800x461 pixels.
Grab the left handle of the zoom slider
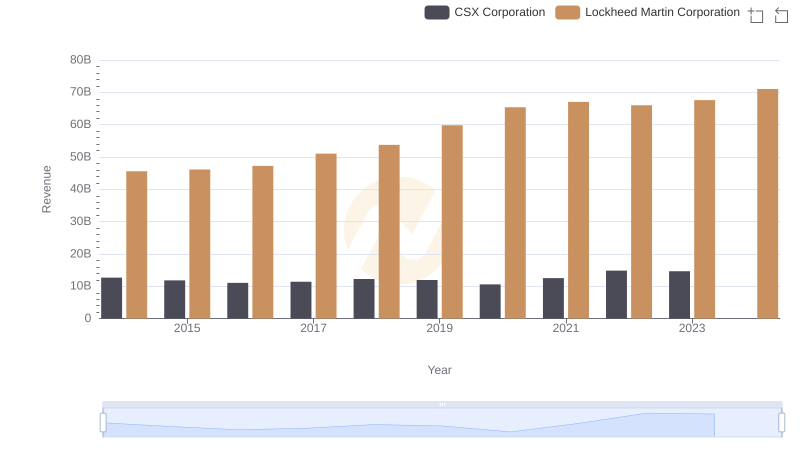(103, 423)
